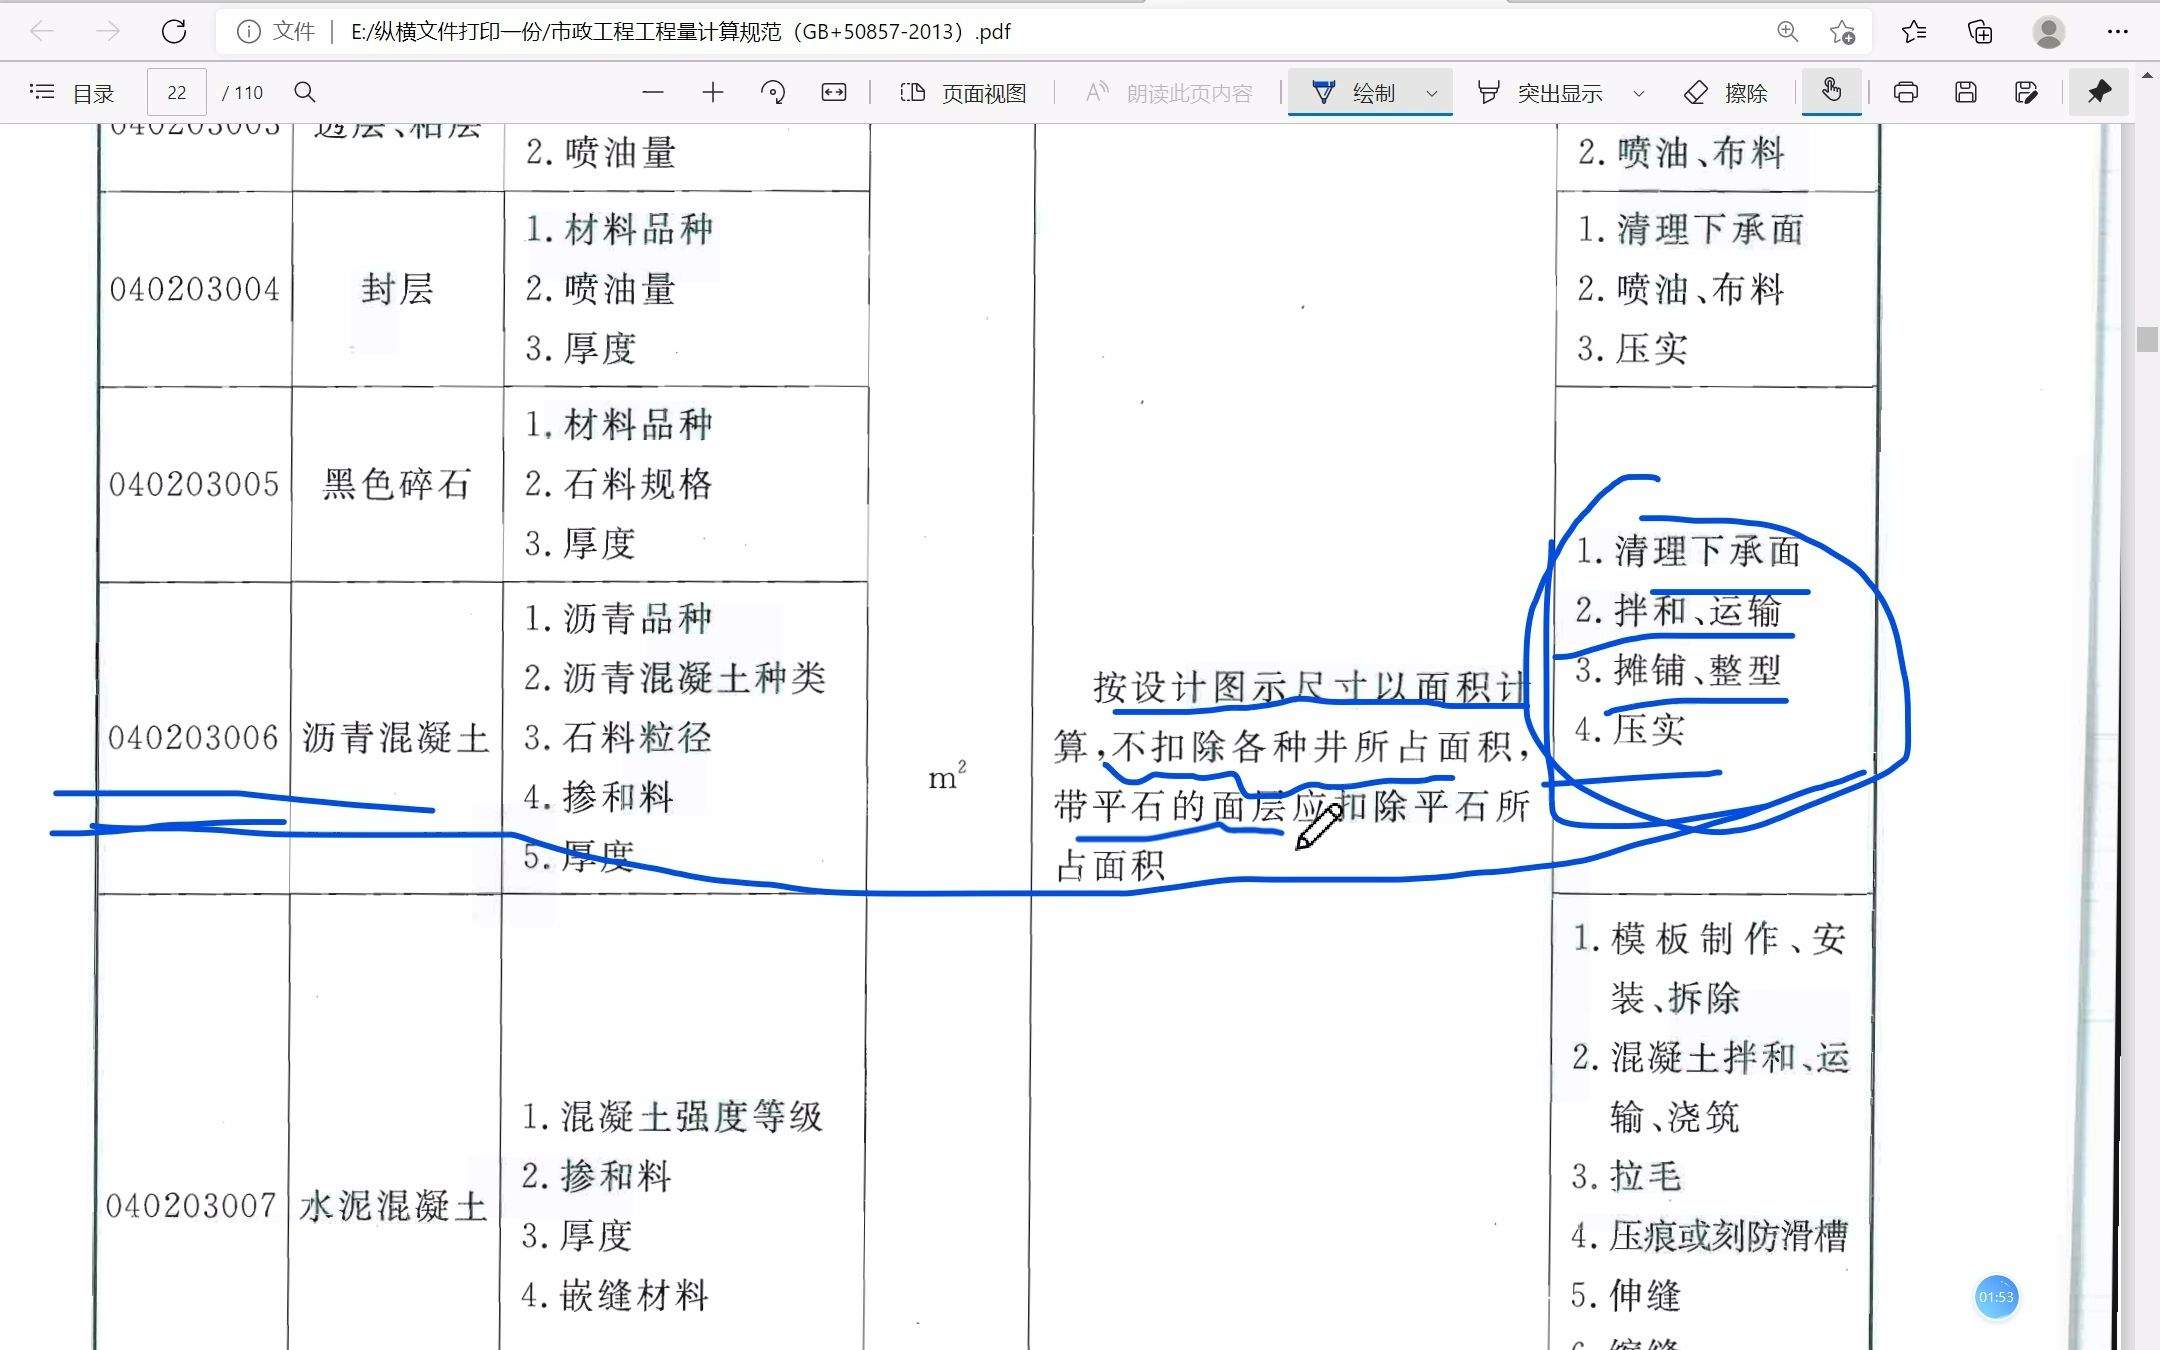2160x1350 pixels.
Task: Click the page number field showing 22
Action: pyautogui.click(x=177, y=93)
